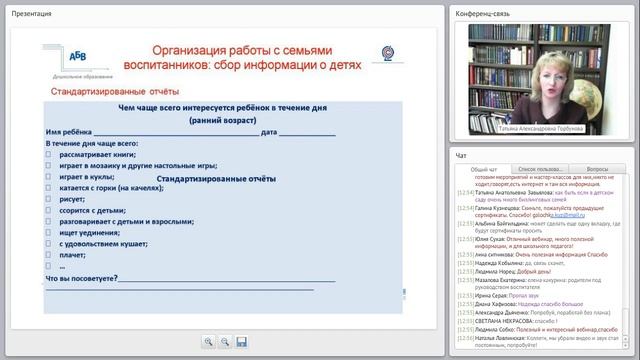Click the 'дата' blank line
Viewport: 640px width, 360px height.
pos(307,133)
